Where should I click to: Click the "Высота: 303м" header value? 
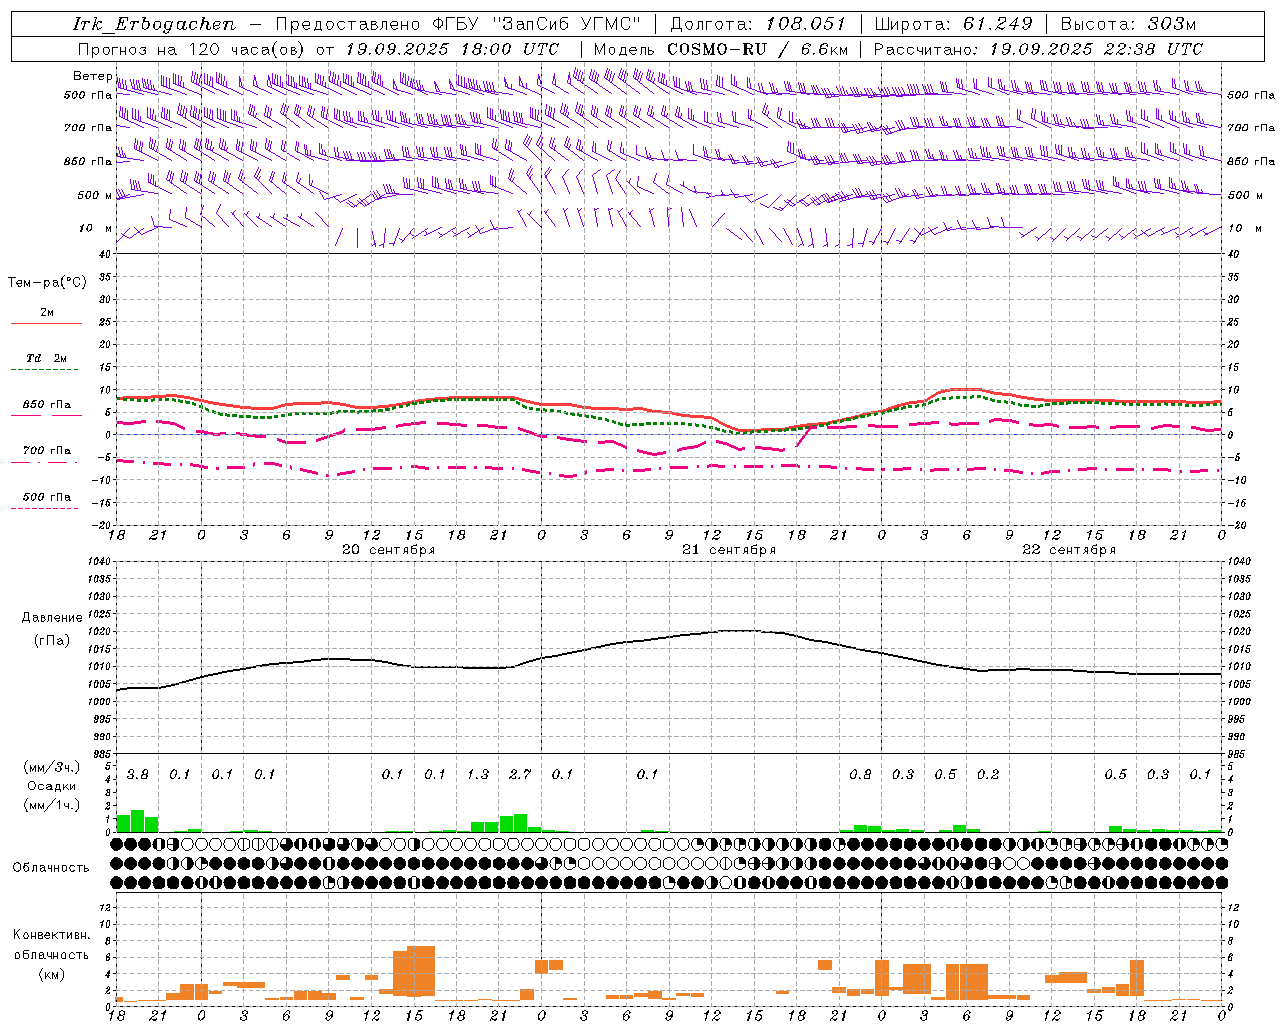point(1128,24)
